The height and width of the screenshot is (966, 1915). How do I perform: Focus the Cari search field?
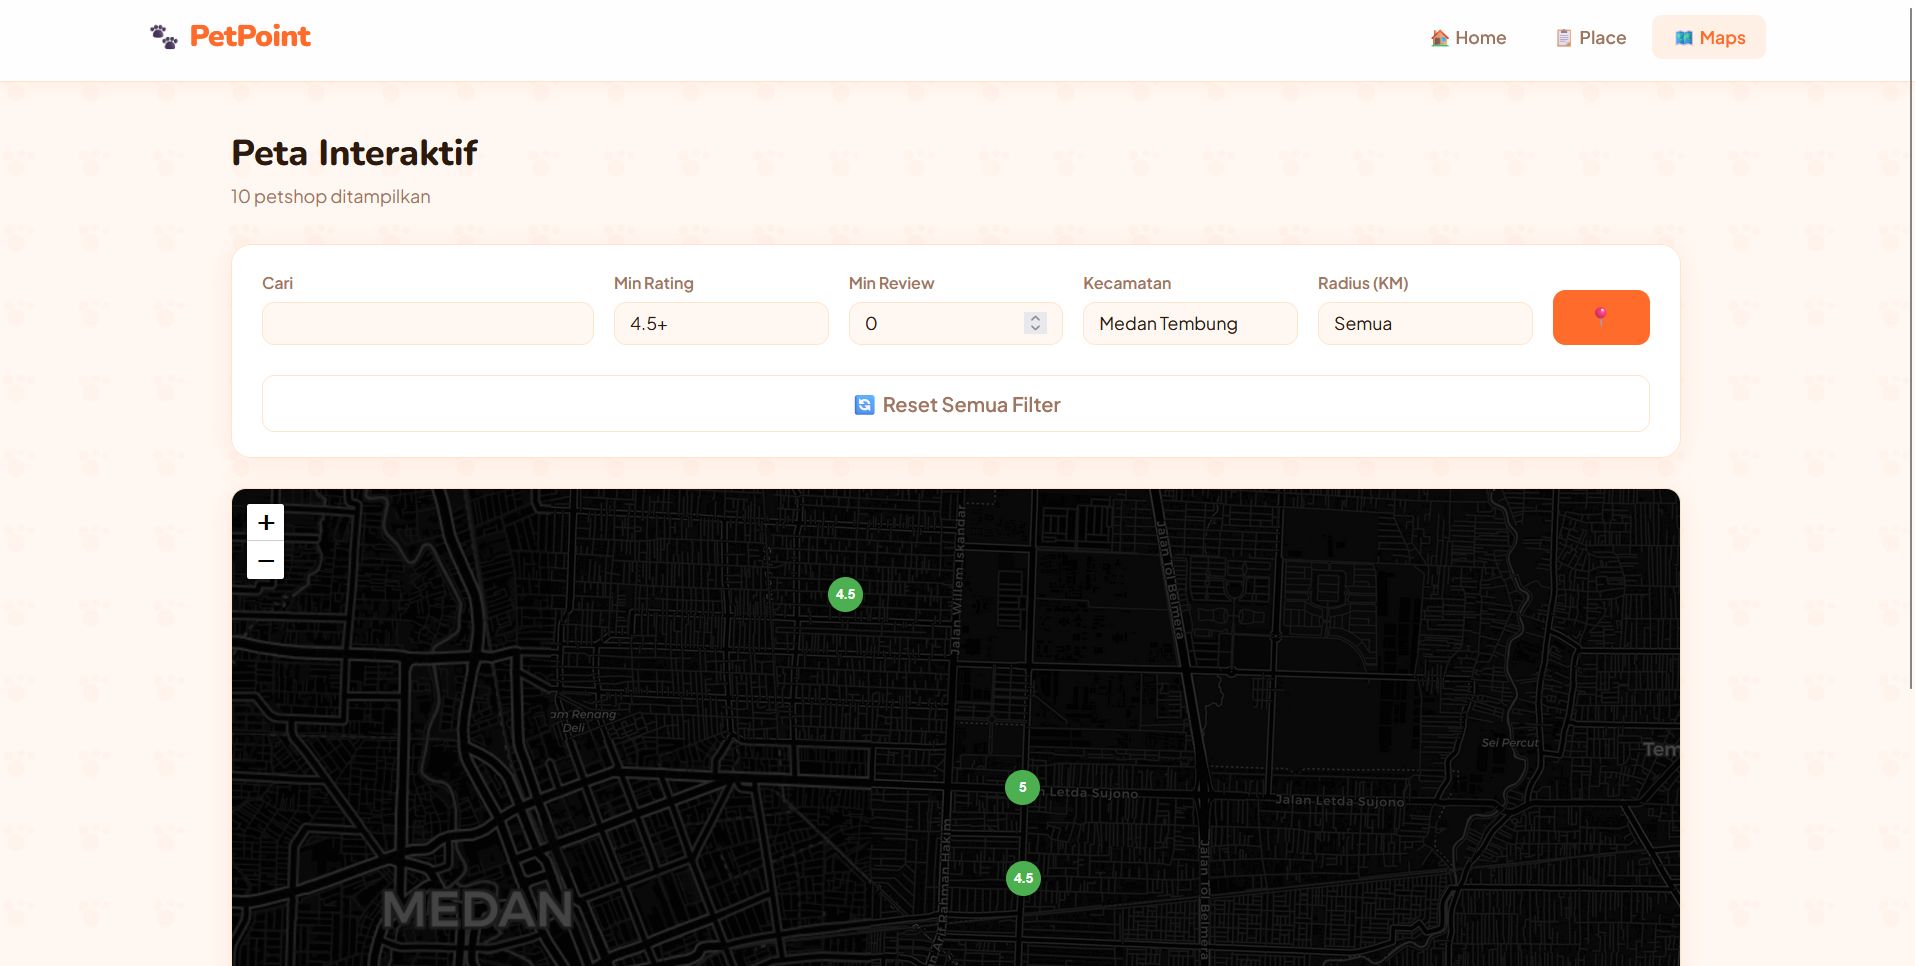point(428,324)
